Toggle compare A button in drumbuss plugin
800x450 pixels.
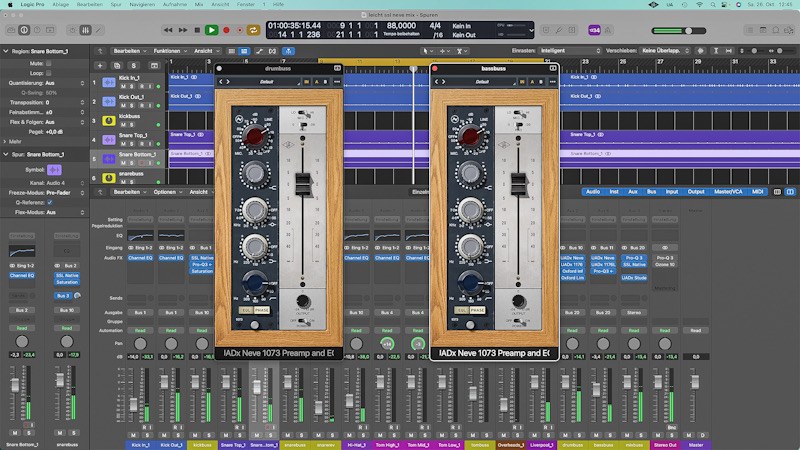click(x=316, y=82)
